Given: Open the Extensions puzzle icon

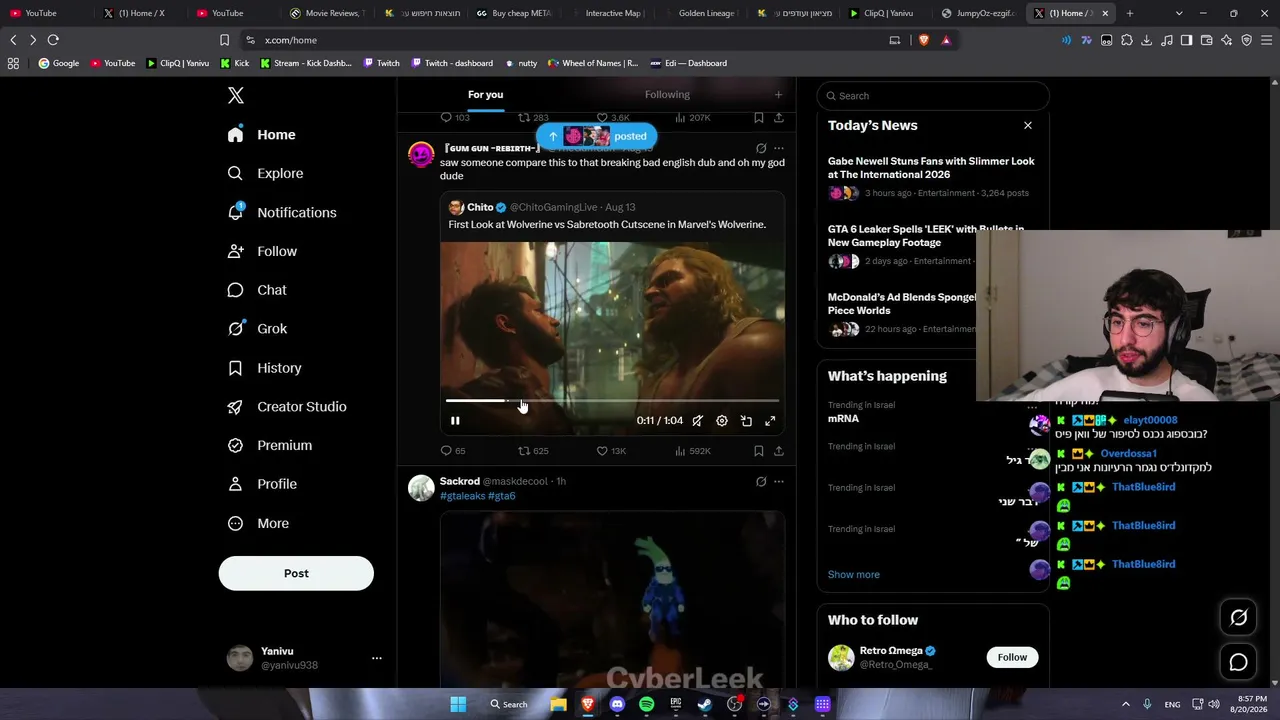Looking at the screenshot, I should coord(1127,40).
